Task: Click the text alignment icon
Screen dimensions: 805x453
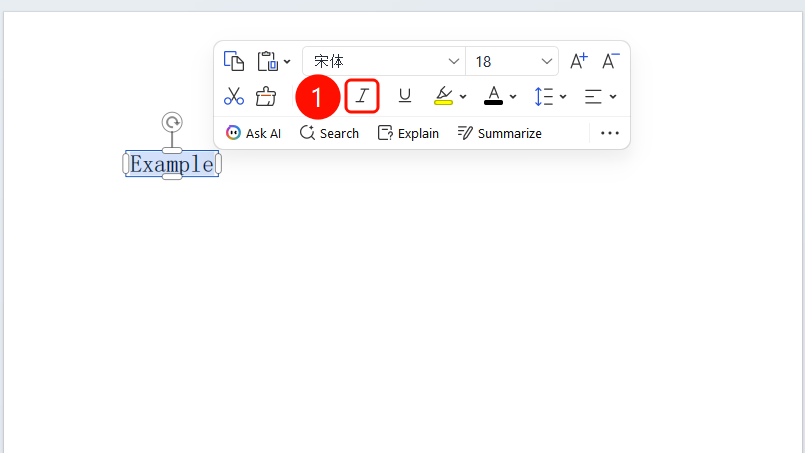Action: pyautogui.click(x=593, y=96)
